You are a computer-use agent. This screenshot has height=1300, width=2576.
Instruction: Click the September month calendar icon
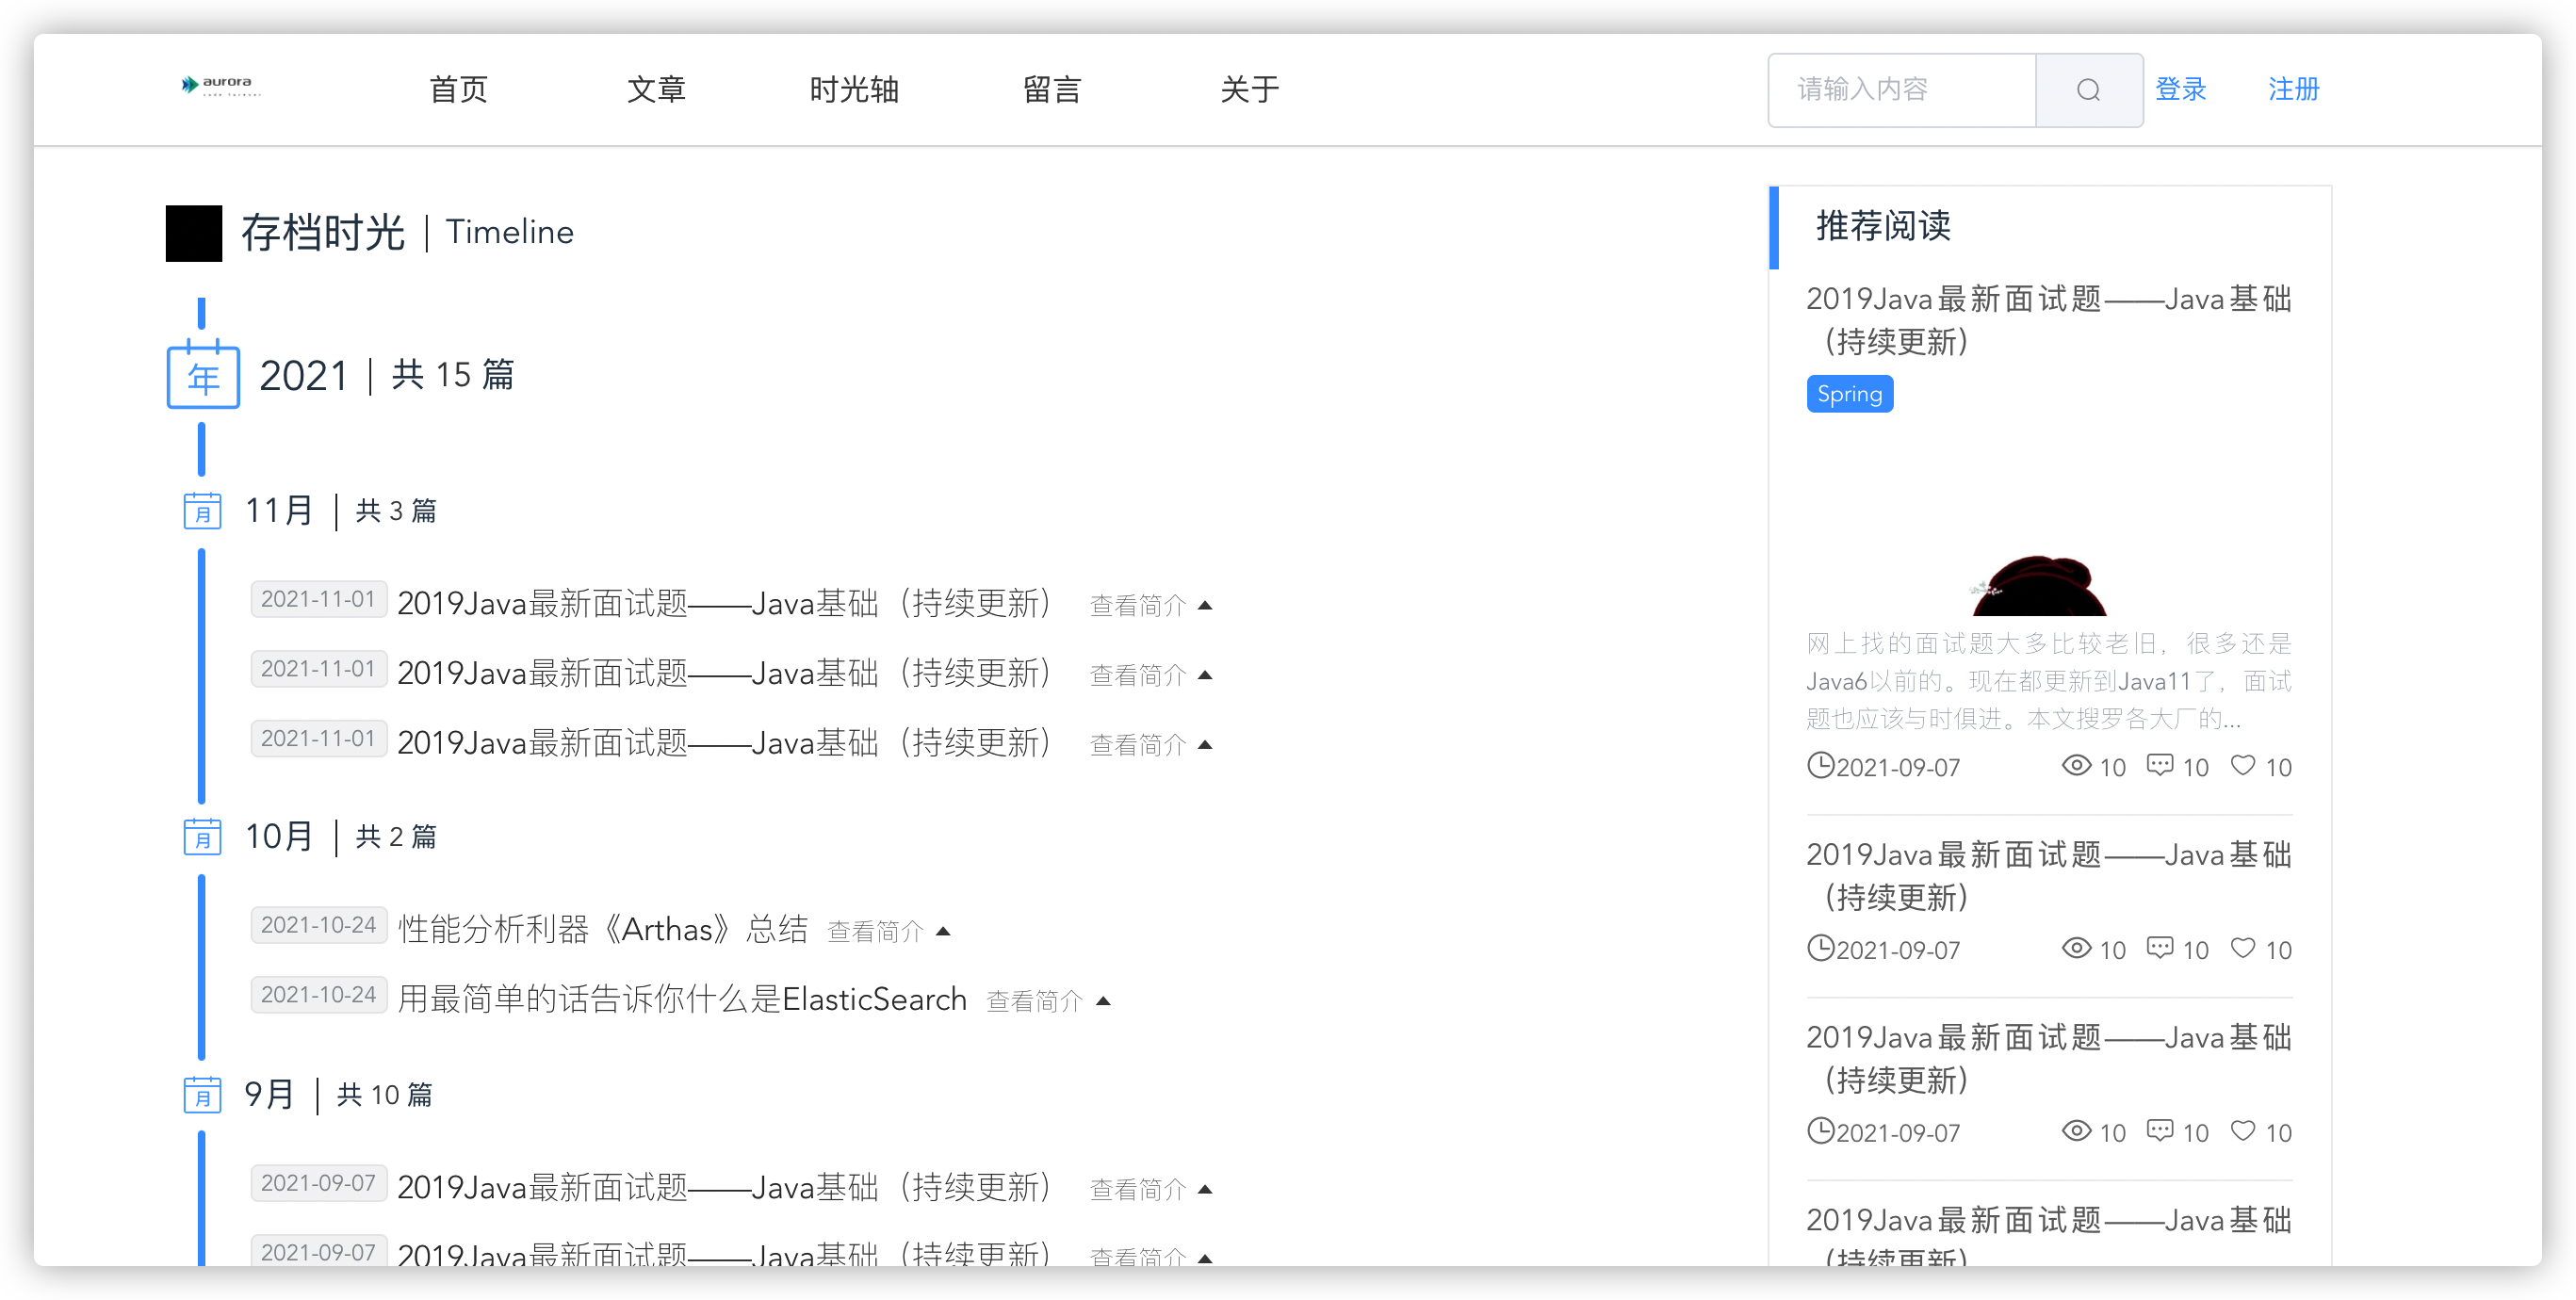coord(202,1095)
